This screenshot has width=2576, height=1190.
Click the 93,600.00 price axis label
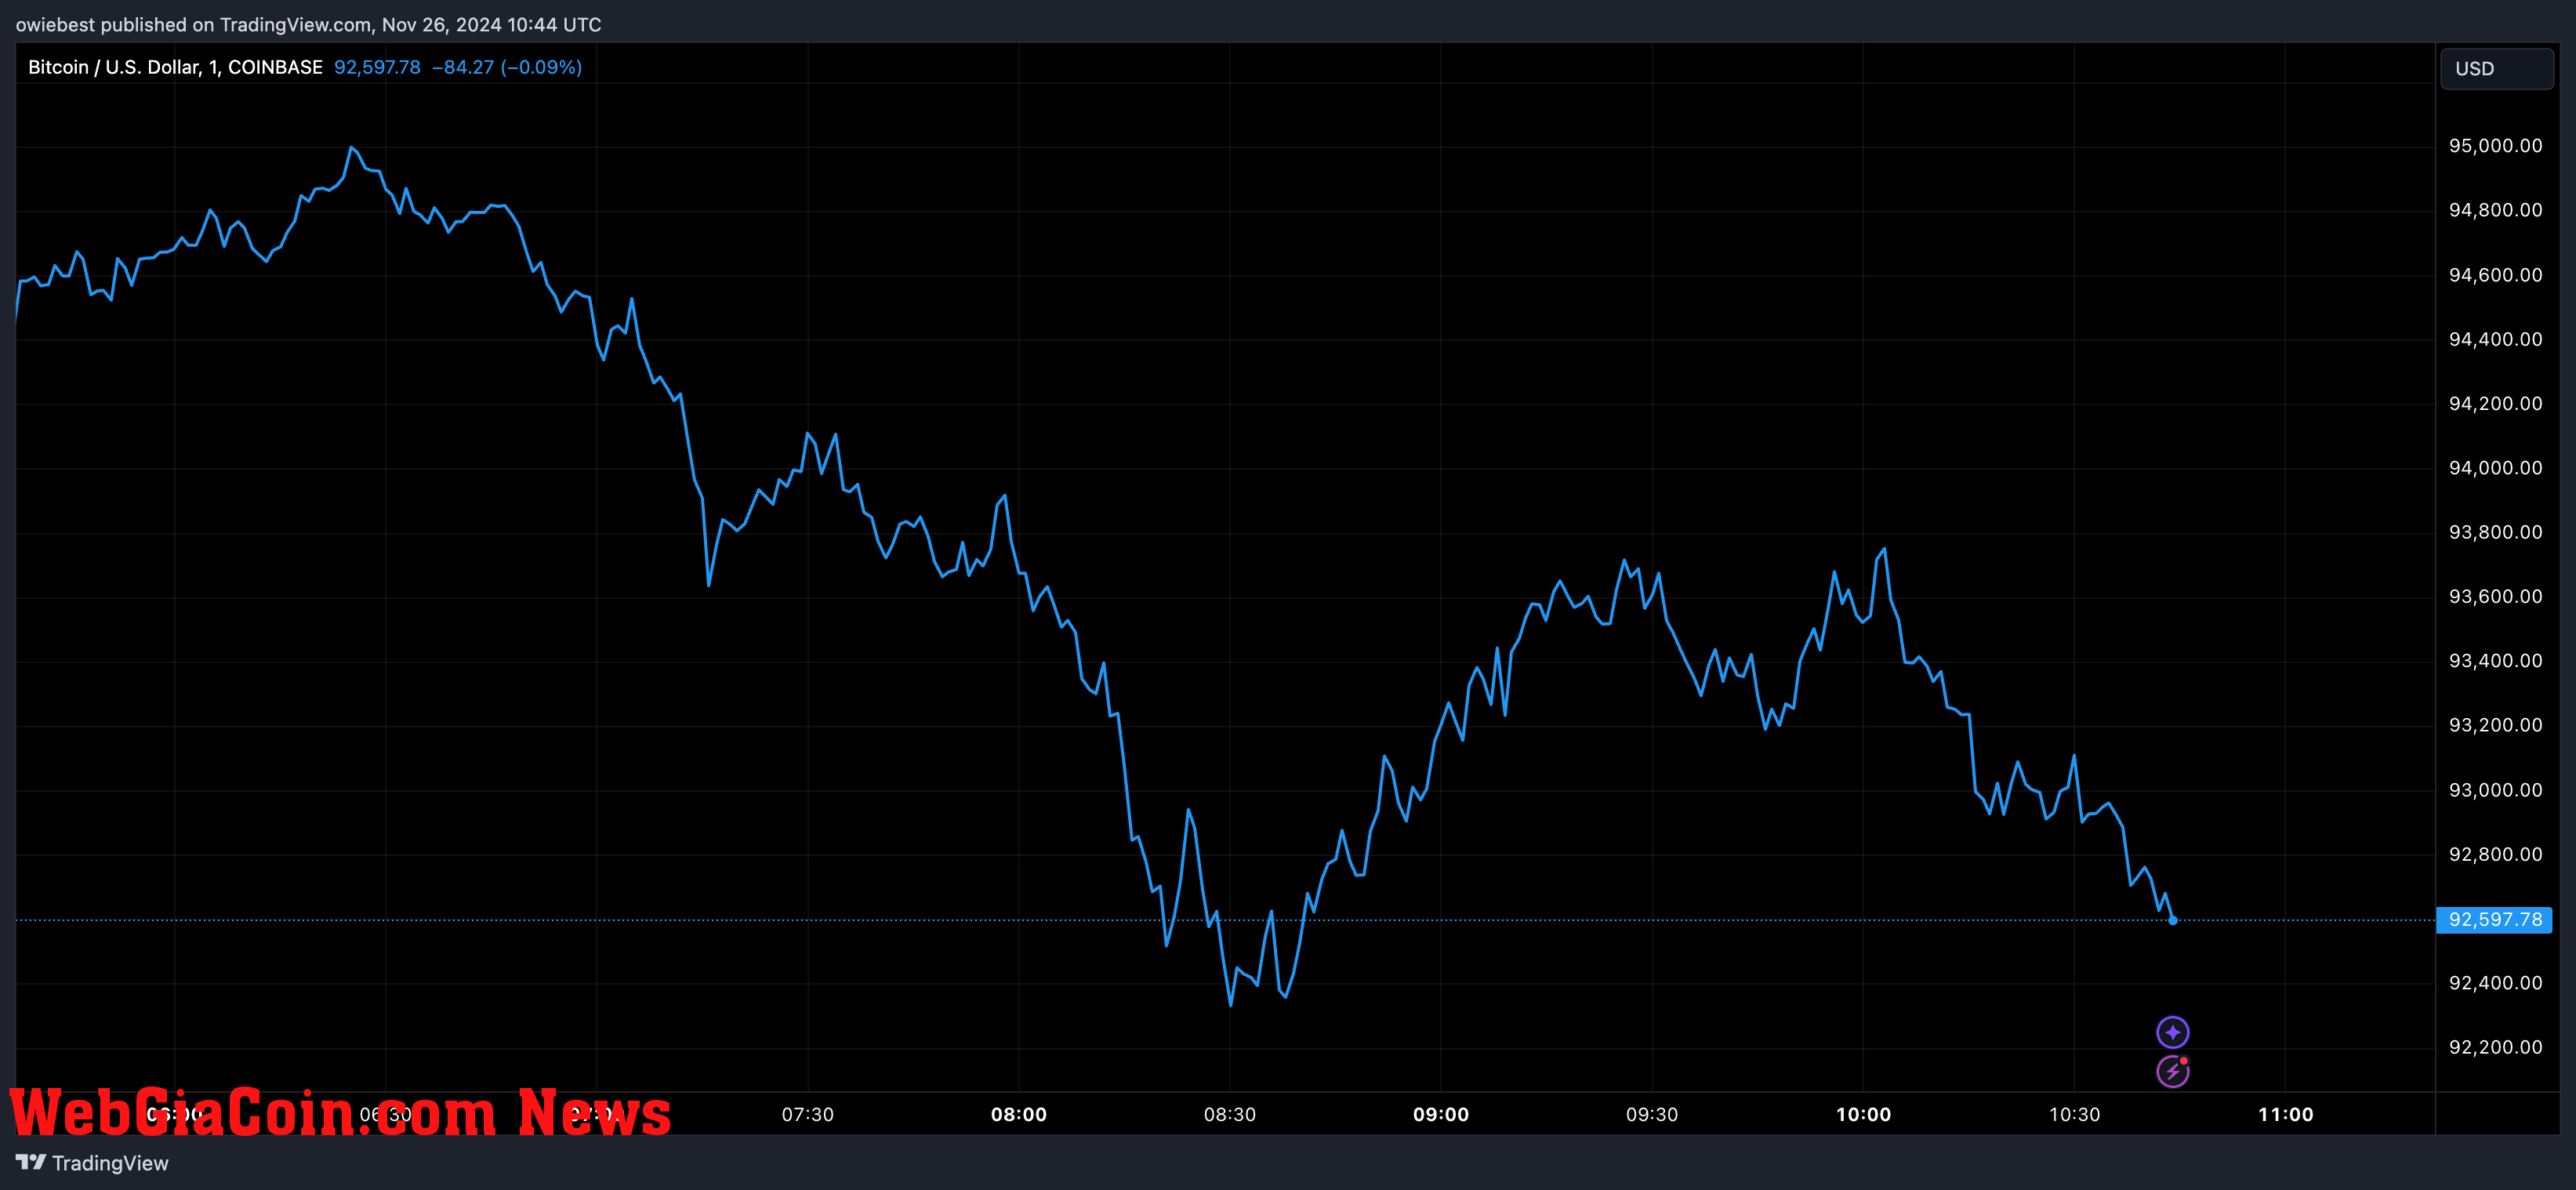coord(2495,596)
